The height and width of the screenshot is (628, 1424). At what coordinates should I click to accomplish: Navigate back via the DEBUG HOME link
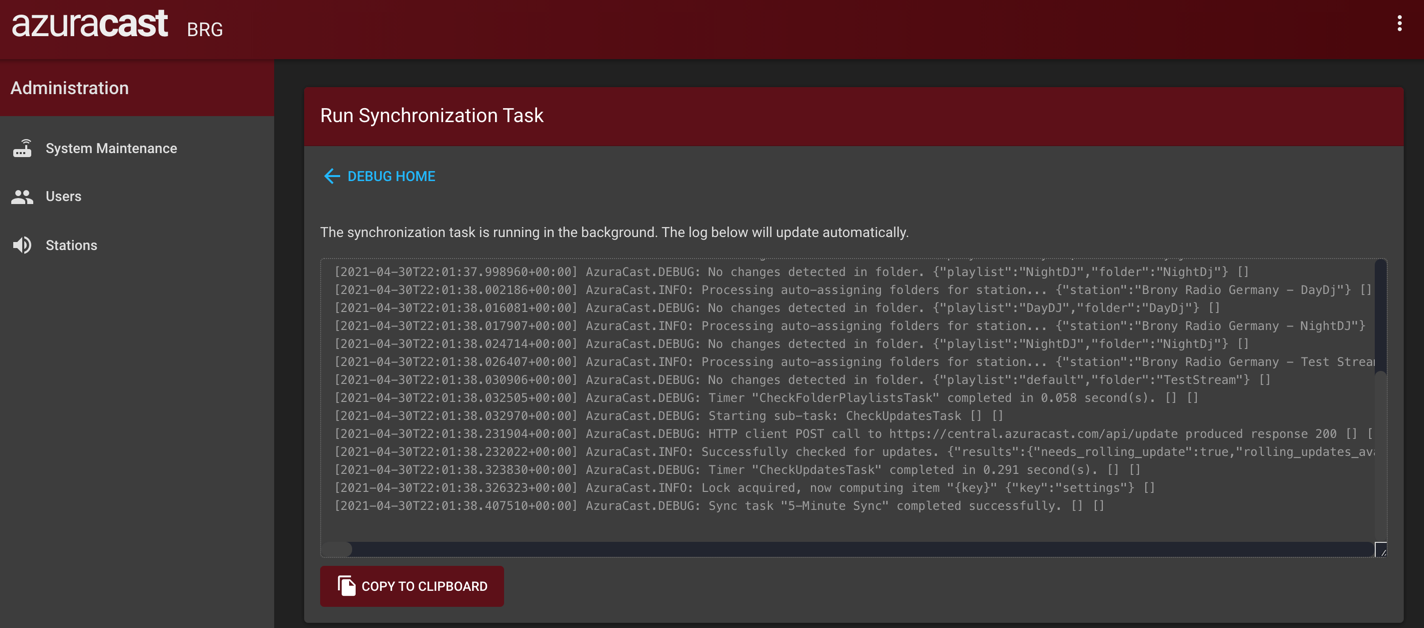click(x=394, y=176)
